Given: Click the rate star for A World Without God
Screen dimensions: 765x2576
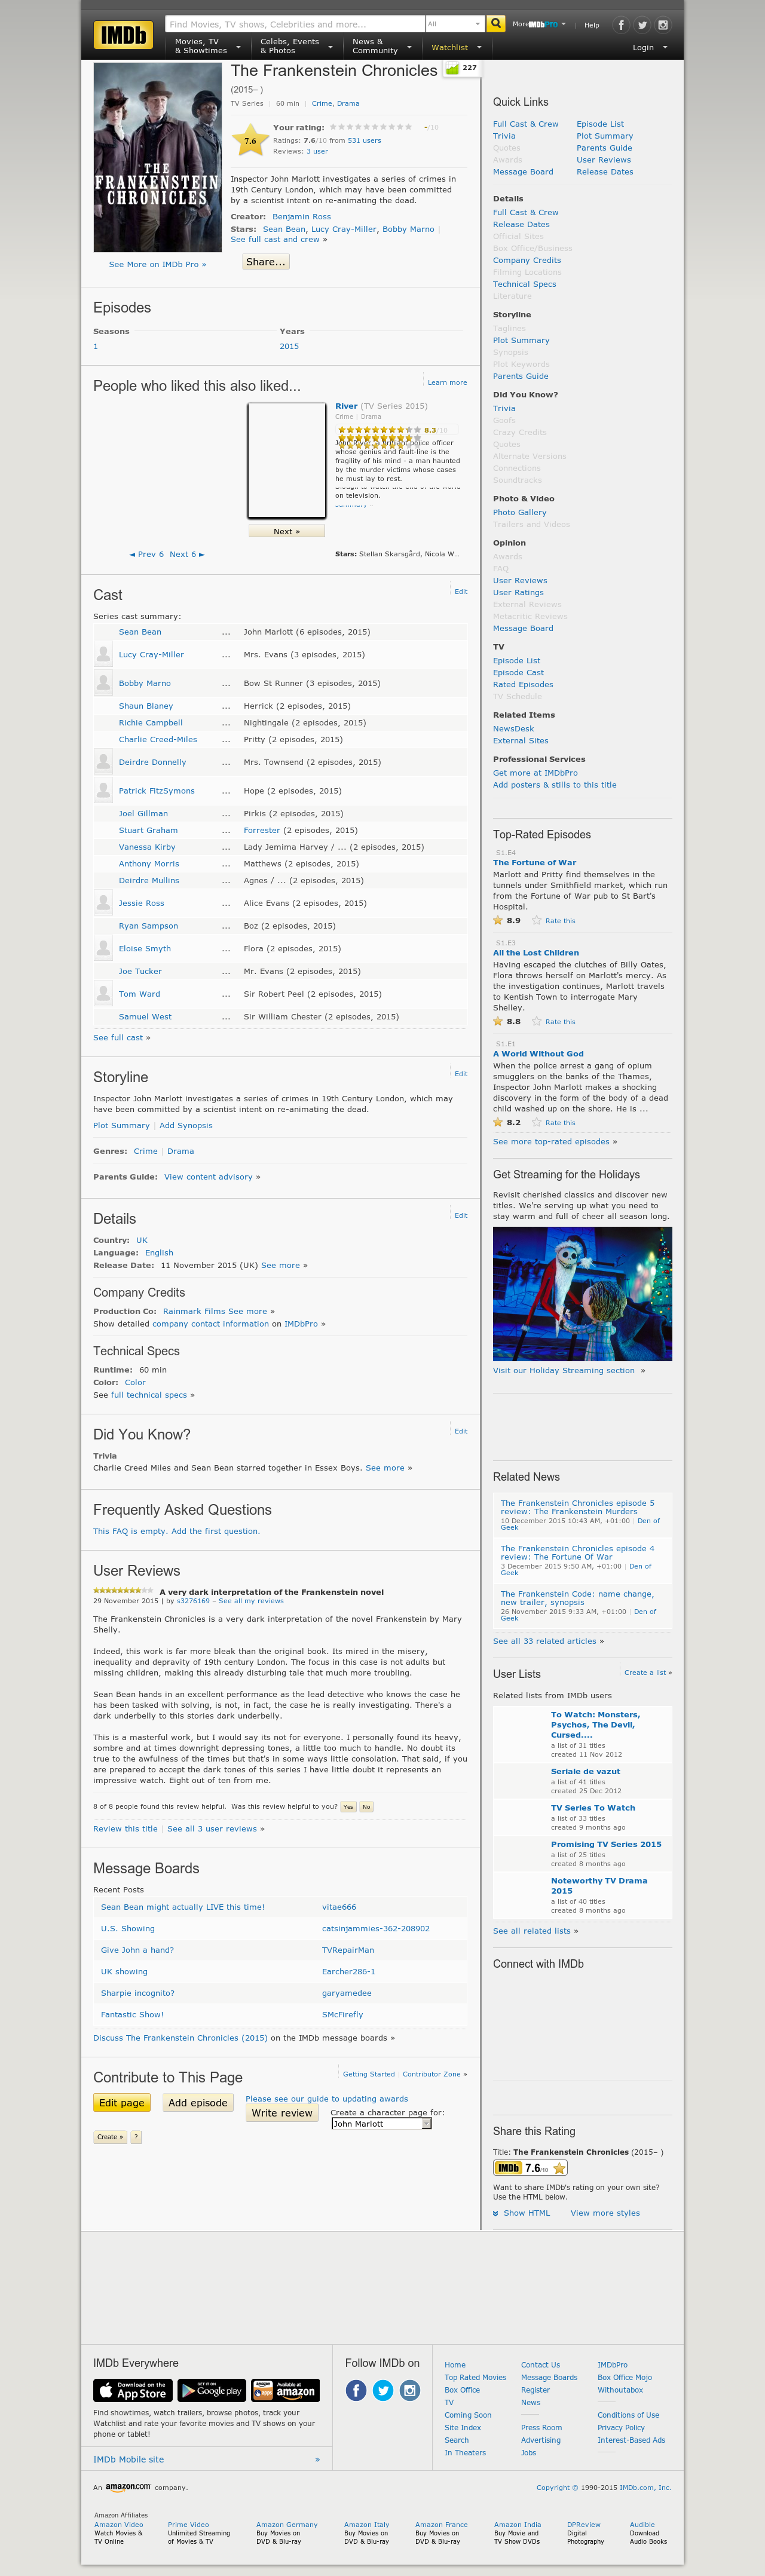Looking at the screenshot, I should click(x=536, y=1122).
